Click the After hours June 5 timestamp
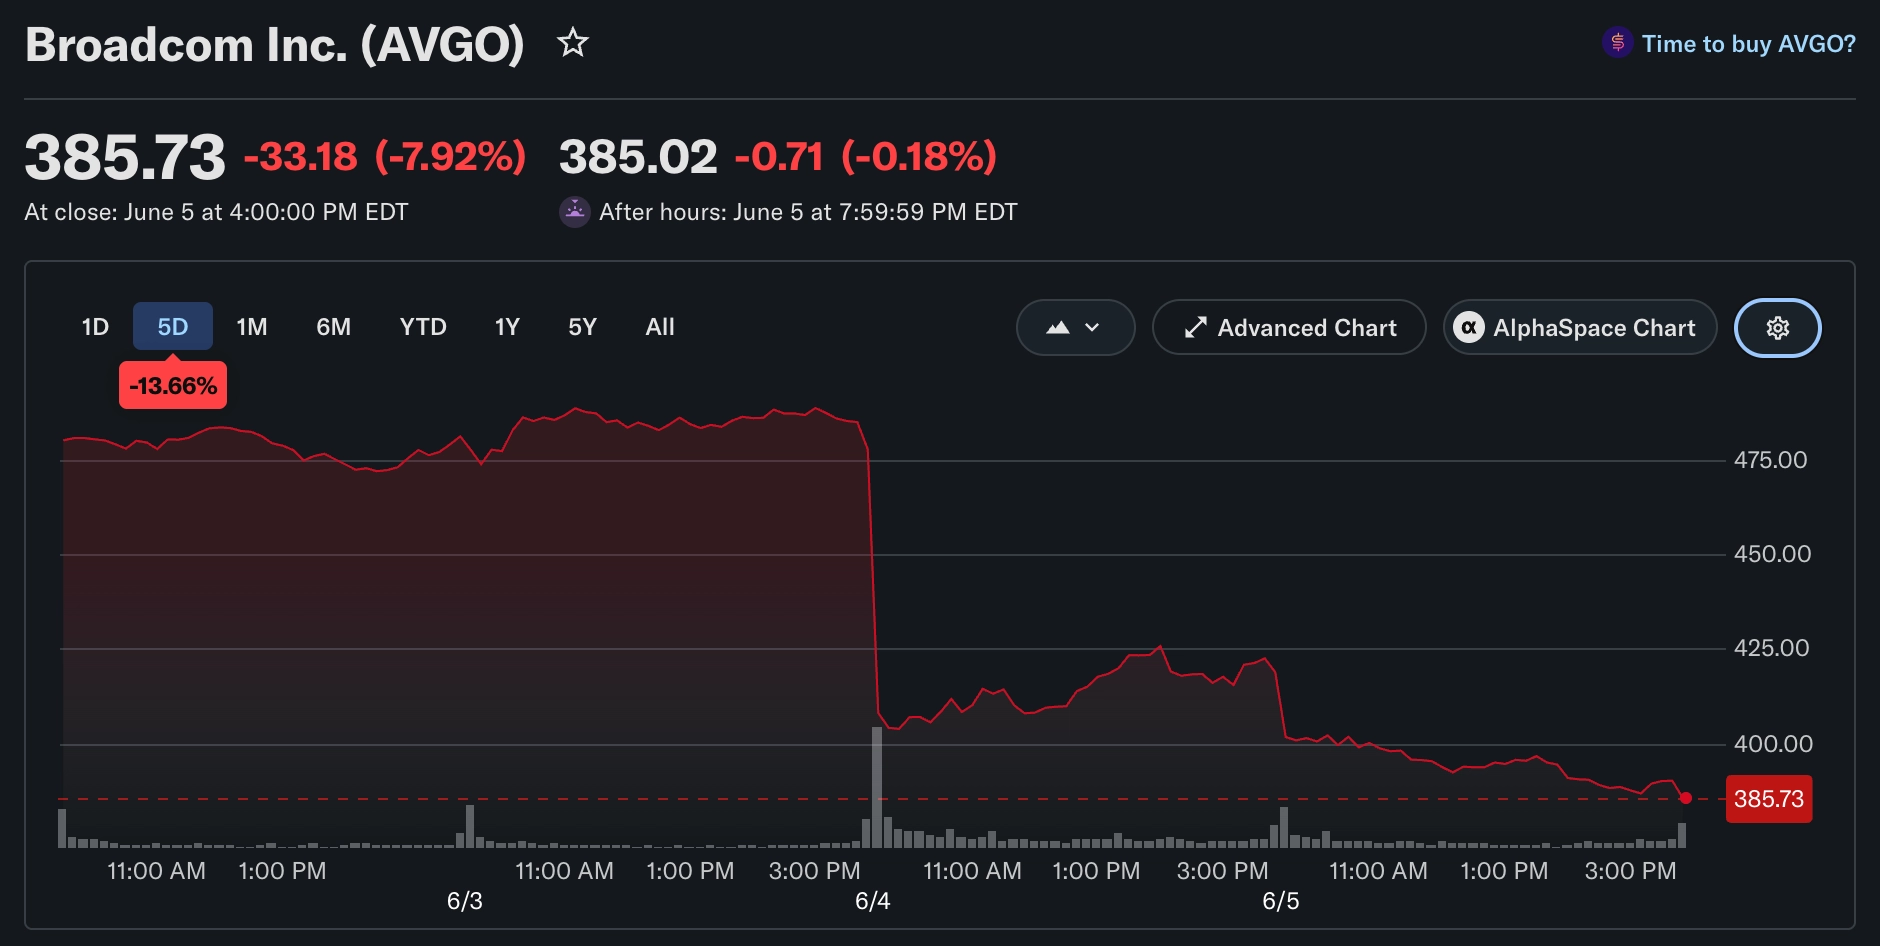Screen dimensions: 1880x946 point(808,212)
